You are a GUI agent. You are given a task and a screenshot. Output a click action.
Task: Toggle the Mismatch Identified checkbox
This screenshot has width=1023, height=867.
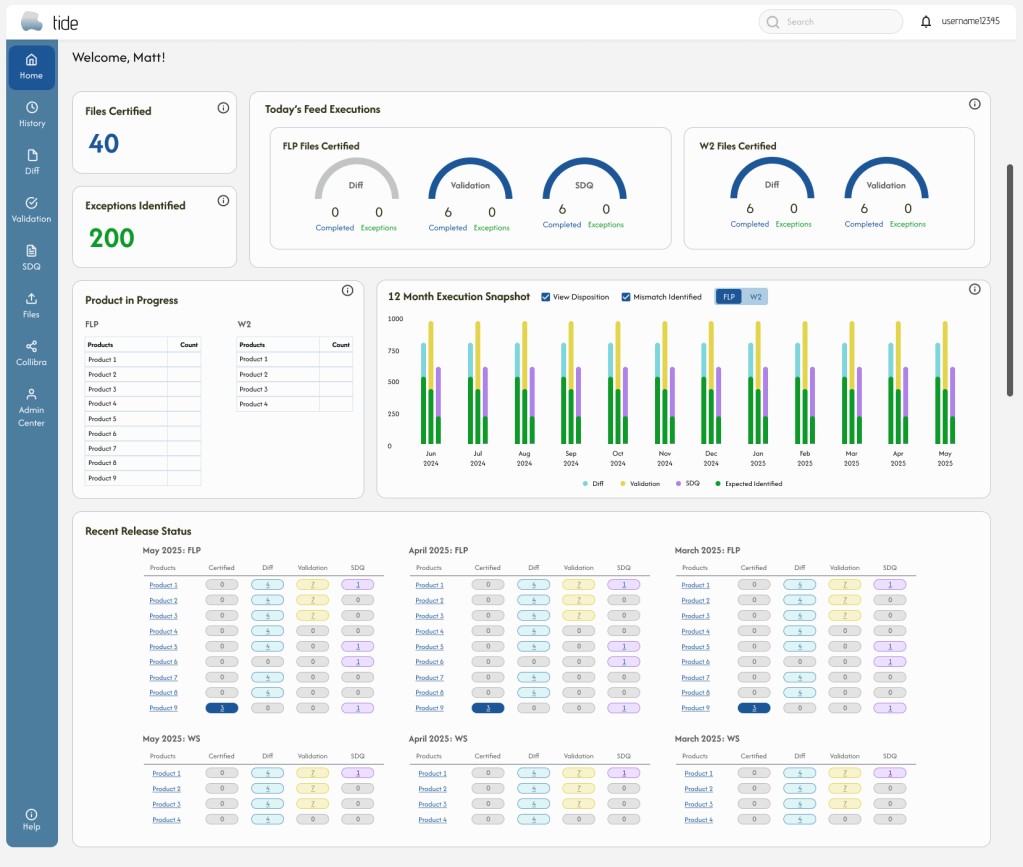626,297
